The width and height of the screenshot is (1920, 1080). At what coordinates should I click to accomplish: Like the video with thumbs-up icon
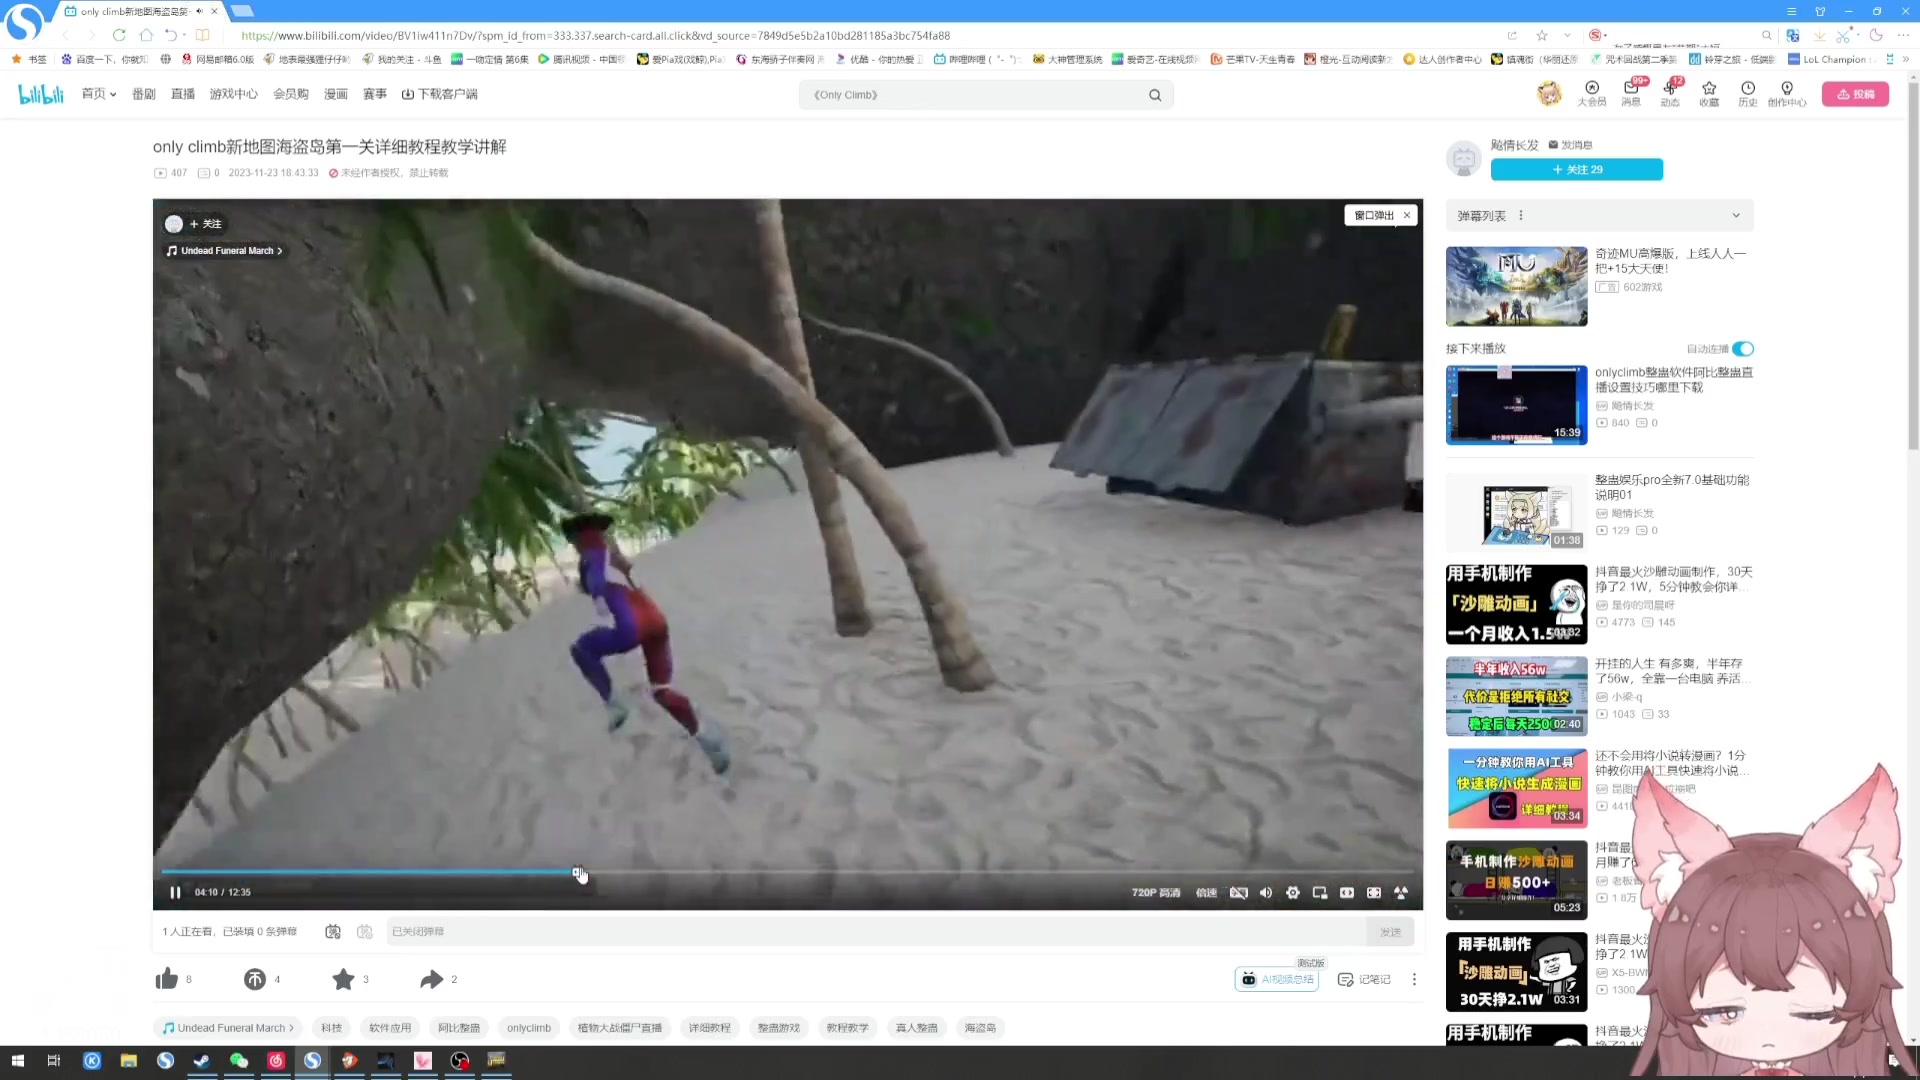[x=167, y=979]
